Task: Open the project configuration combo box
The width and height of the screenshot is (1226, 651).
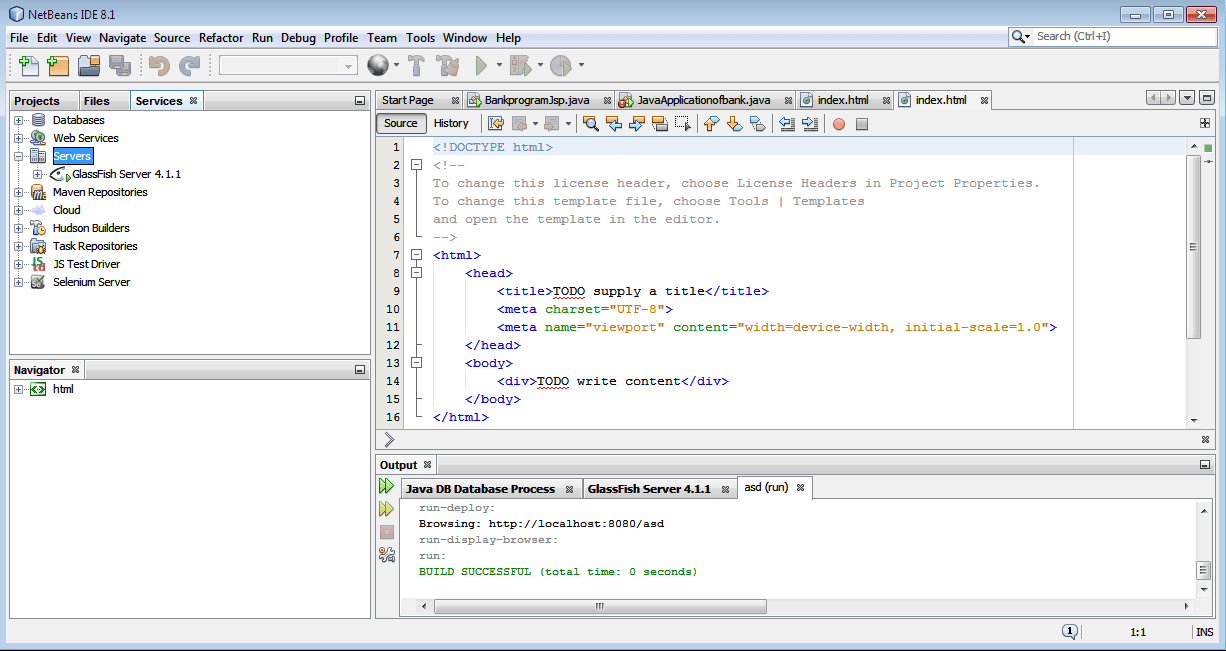Action: click(x=288, y=66)
